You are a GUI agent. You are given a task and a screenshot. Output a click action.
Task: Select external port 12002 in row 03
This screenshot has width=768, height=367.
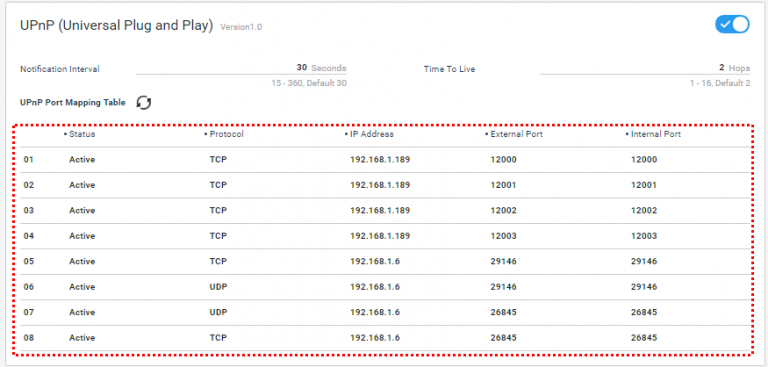(504, 211)
